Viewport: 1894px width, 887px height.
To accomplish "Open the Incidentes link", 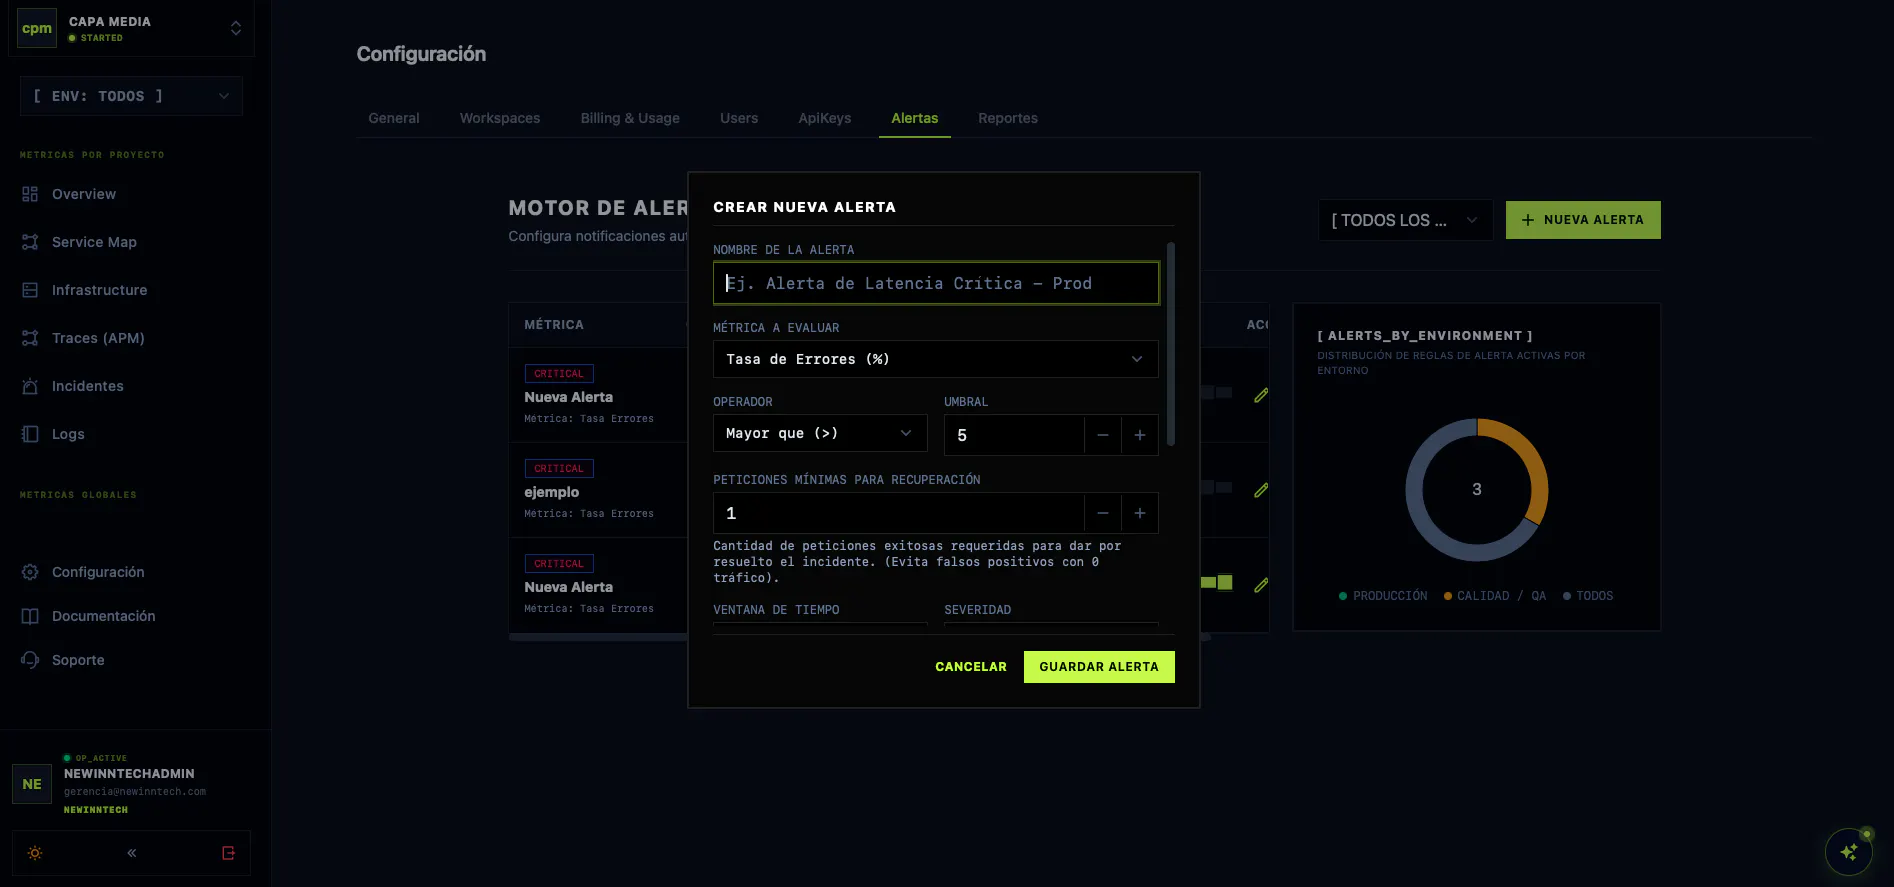I will 88,386.
